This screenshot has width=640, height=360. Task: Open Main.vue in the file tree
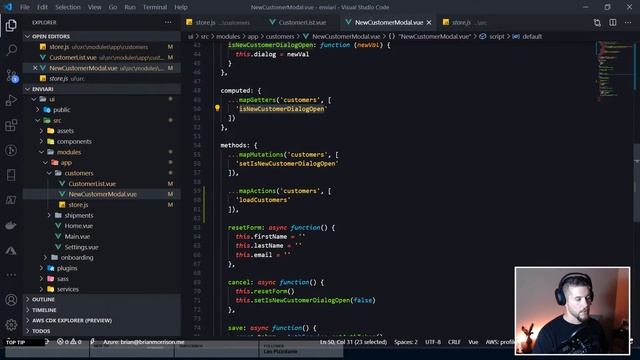point(77,236)
